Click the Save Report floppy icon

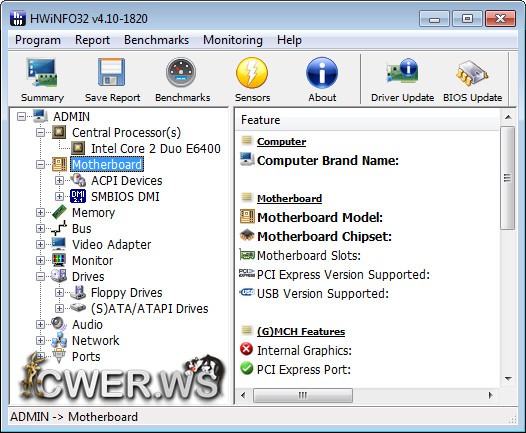[112, 72]
